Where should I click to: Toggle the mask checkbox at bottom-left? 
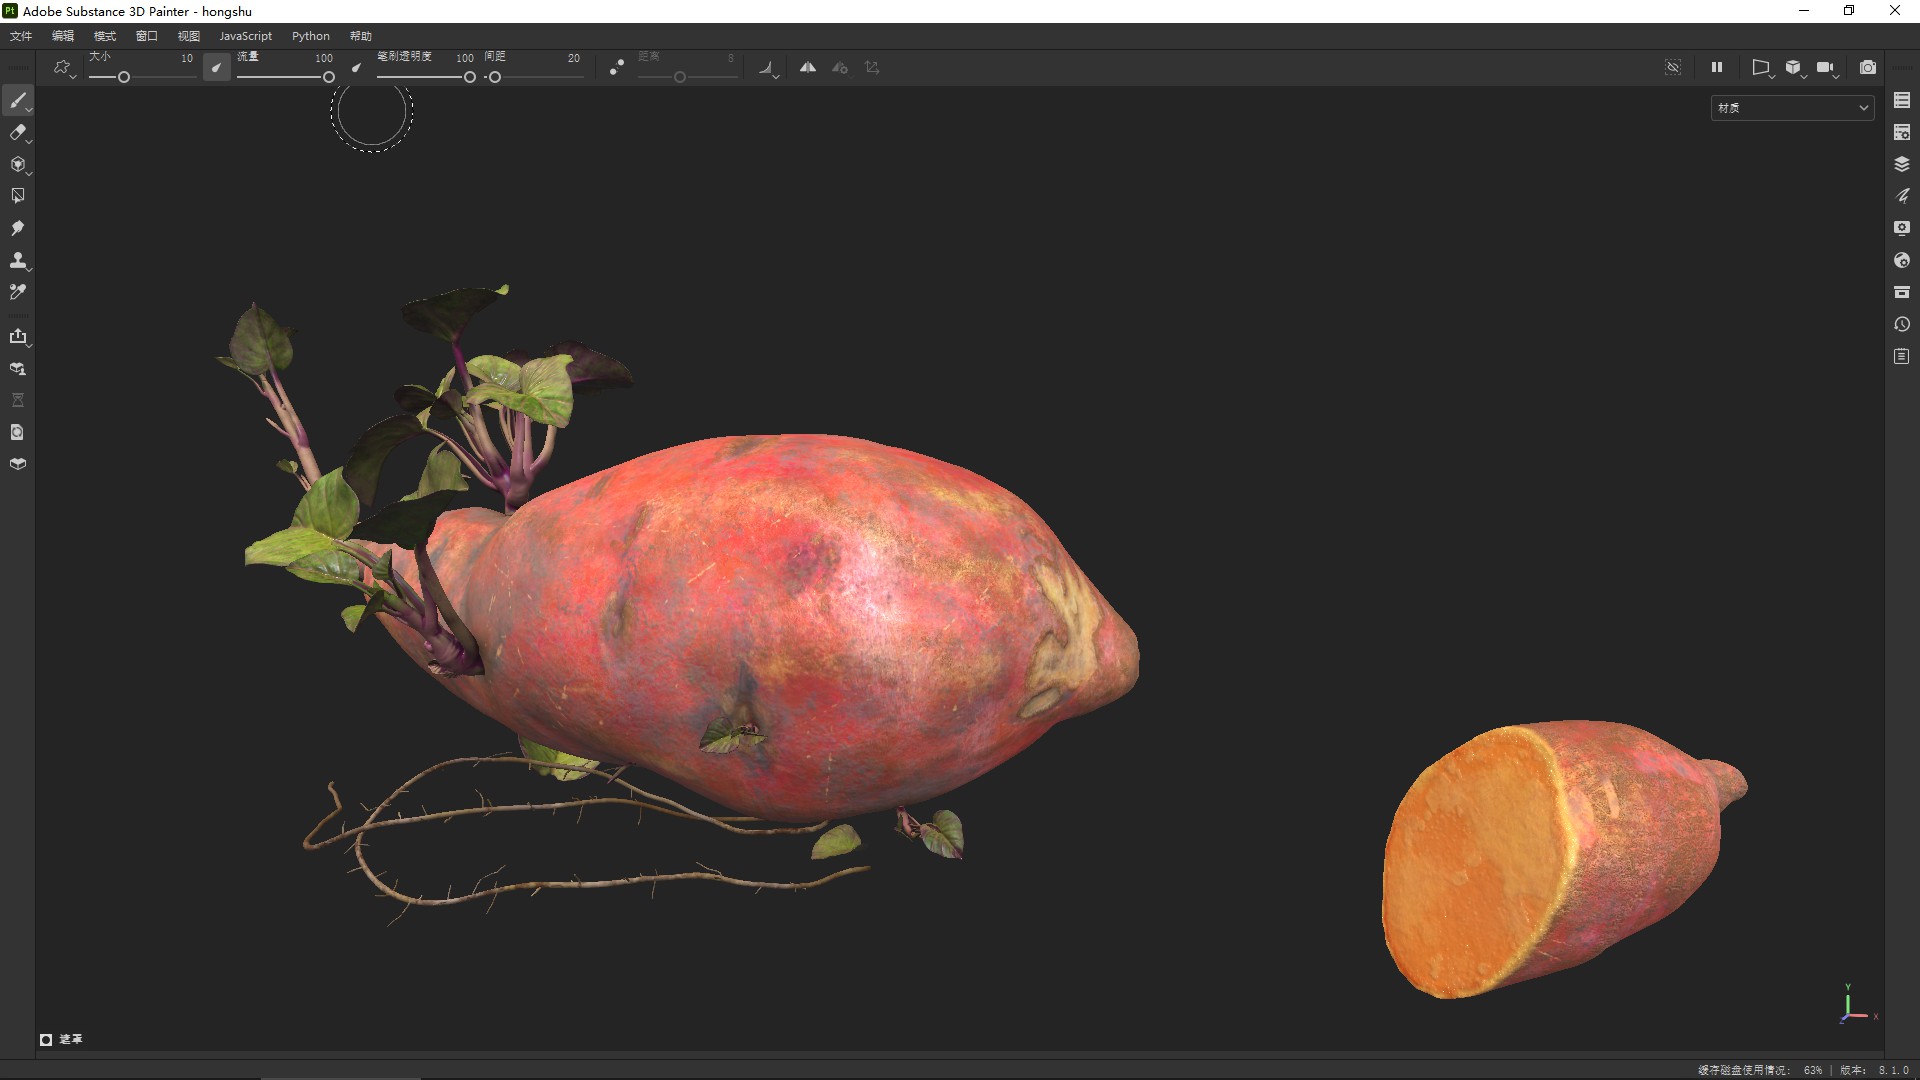(x=46, y=1040)
